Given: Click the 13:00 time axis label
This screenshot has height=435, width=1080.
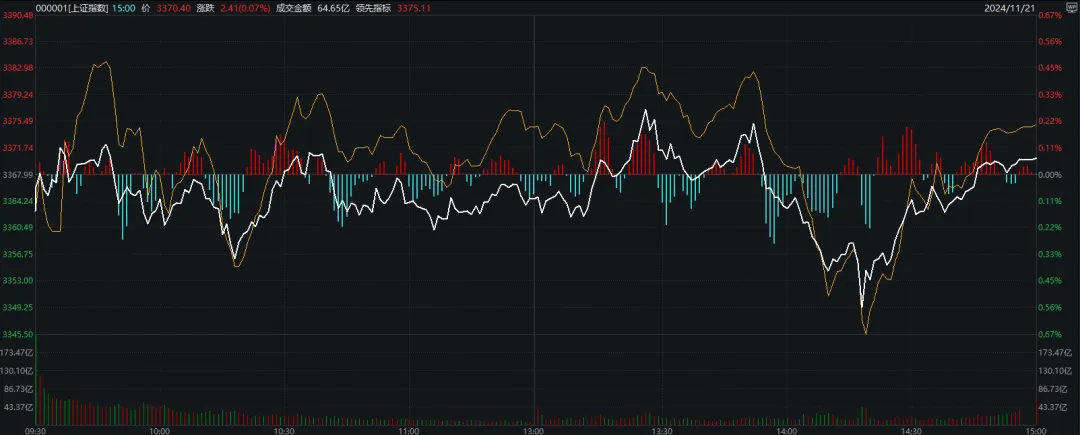Looking at the screenshot, I should click(x=535, y=429).
